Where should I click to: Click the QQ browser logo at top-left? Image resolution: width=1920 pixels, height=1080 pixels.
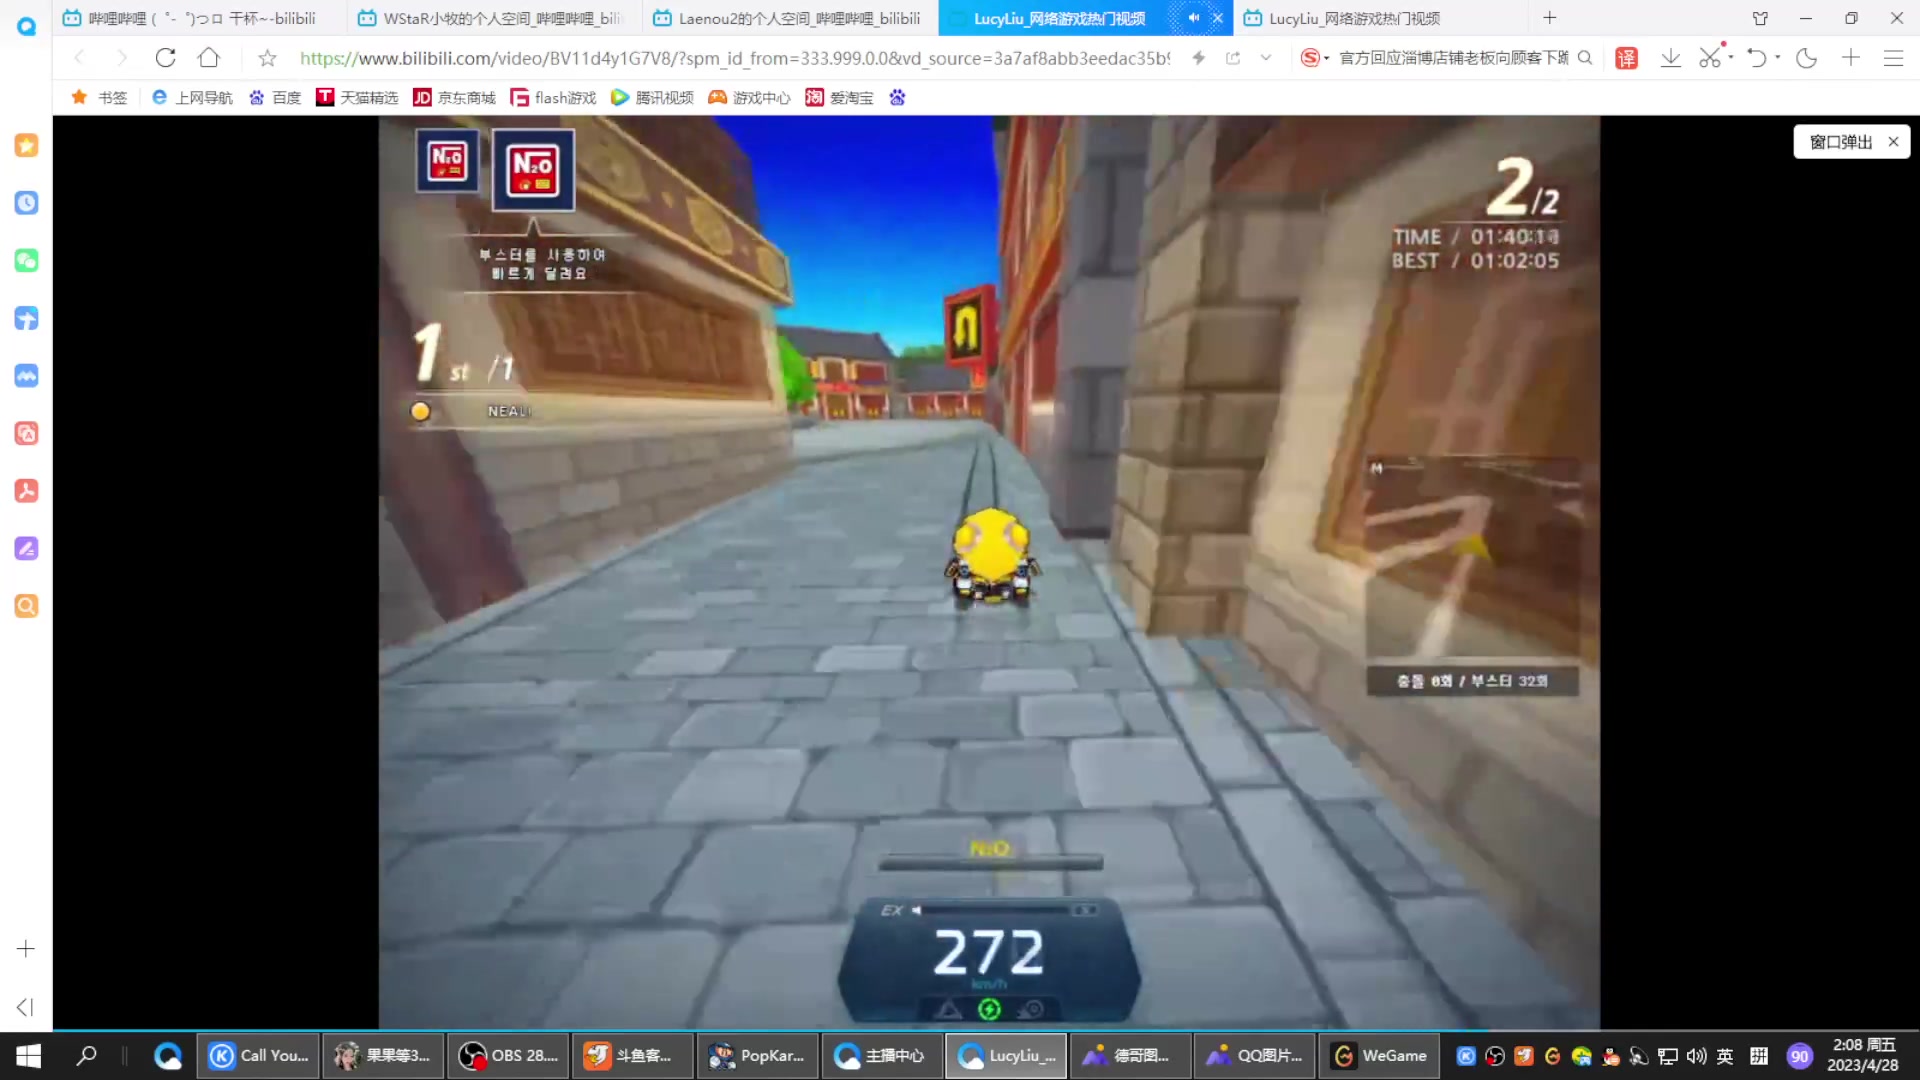[26, 25]
